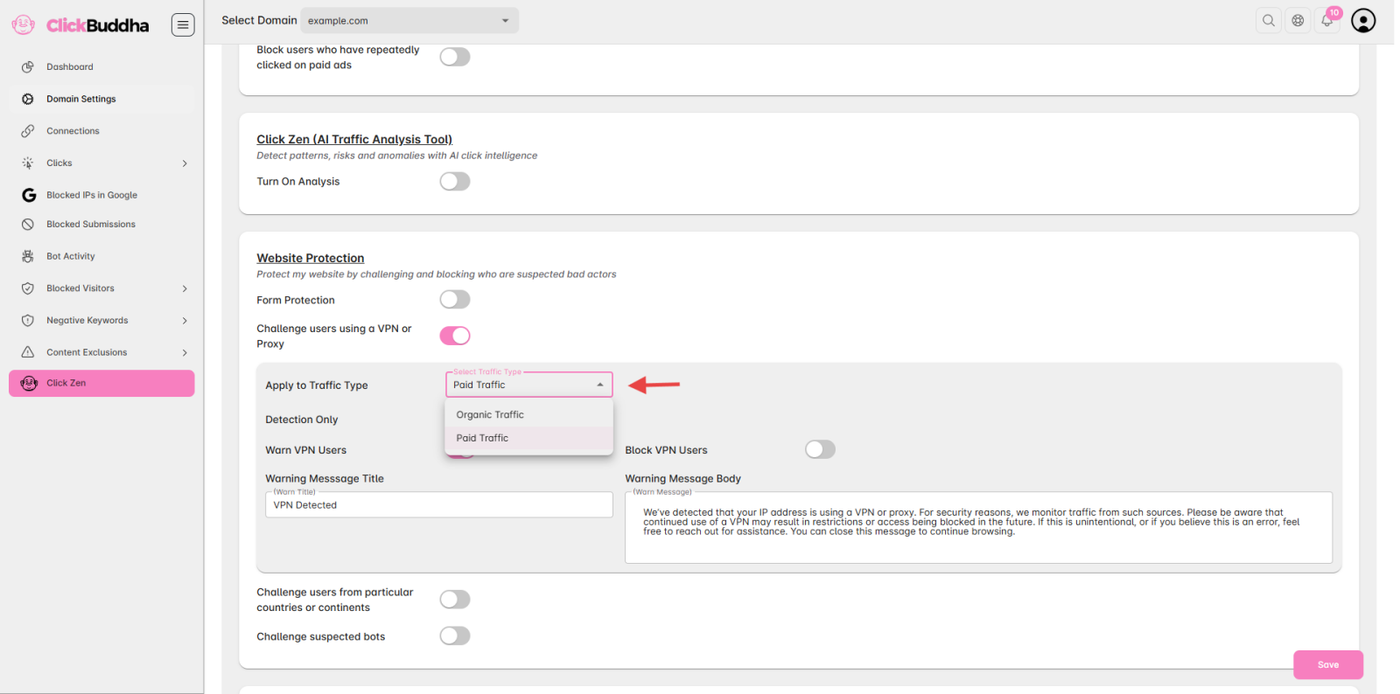
Task: Click the pink Save button
Action: (x=1327, y=665)
